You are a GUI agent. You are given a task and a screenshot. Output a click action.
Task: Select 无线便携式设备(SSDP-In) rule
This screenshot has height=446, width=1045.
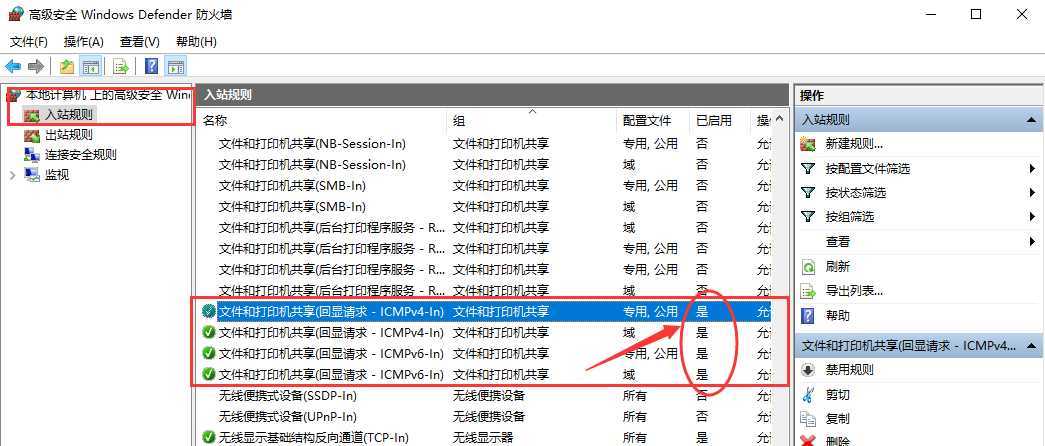tap(486, 395)
